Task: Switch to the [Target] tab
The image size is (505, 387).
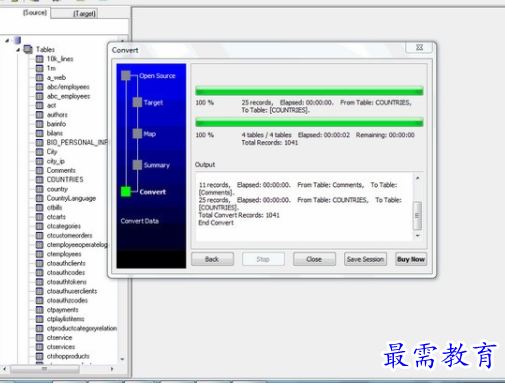Action: pyautogui.click(x=84, y=14)
